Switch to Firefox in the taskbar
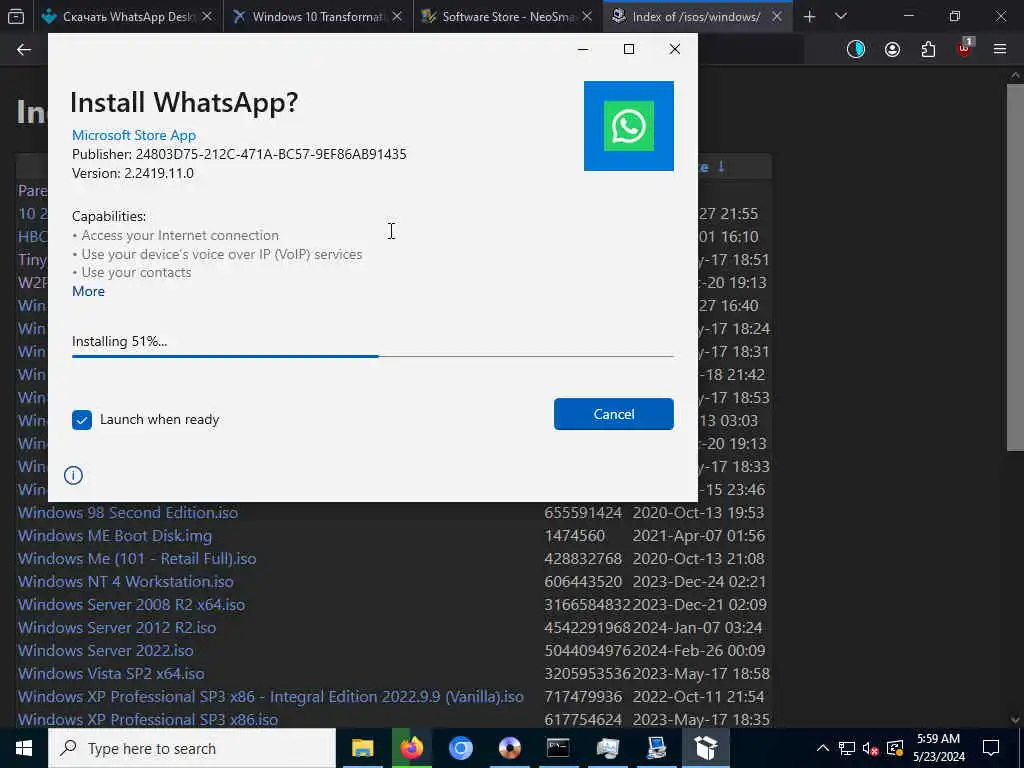This screenshot has height=768, width=1024. (x=411, y=748)
